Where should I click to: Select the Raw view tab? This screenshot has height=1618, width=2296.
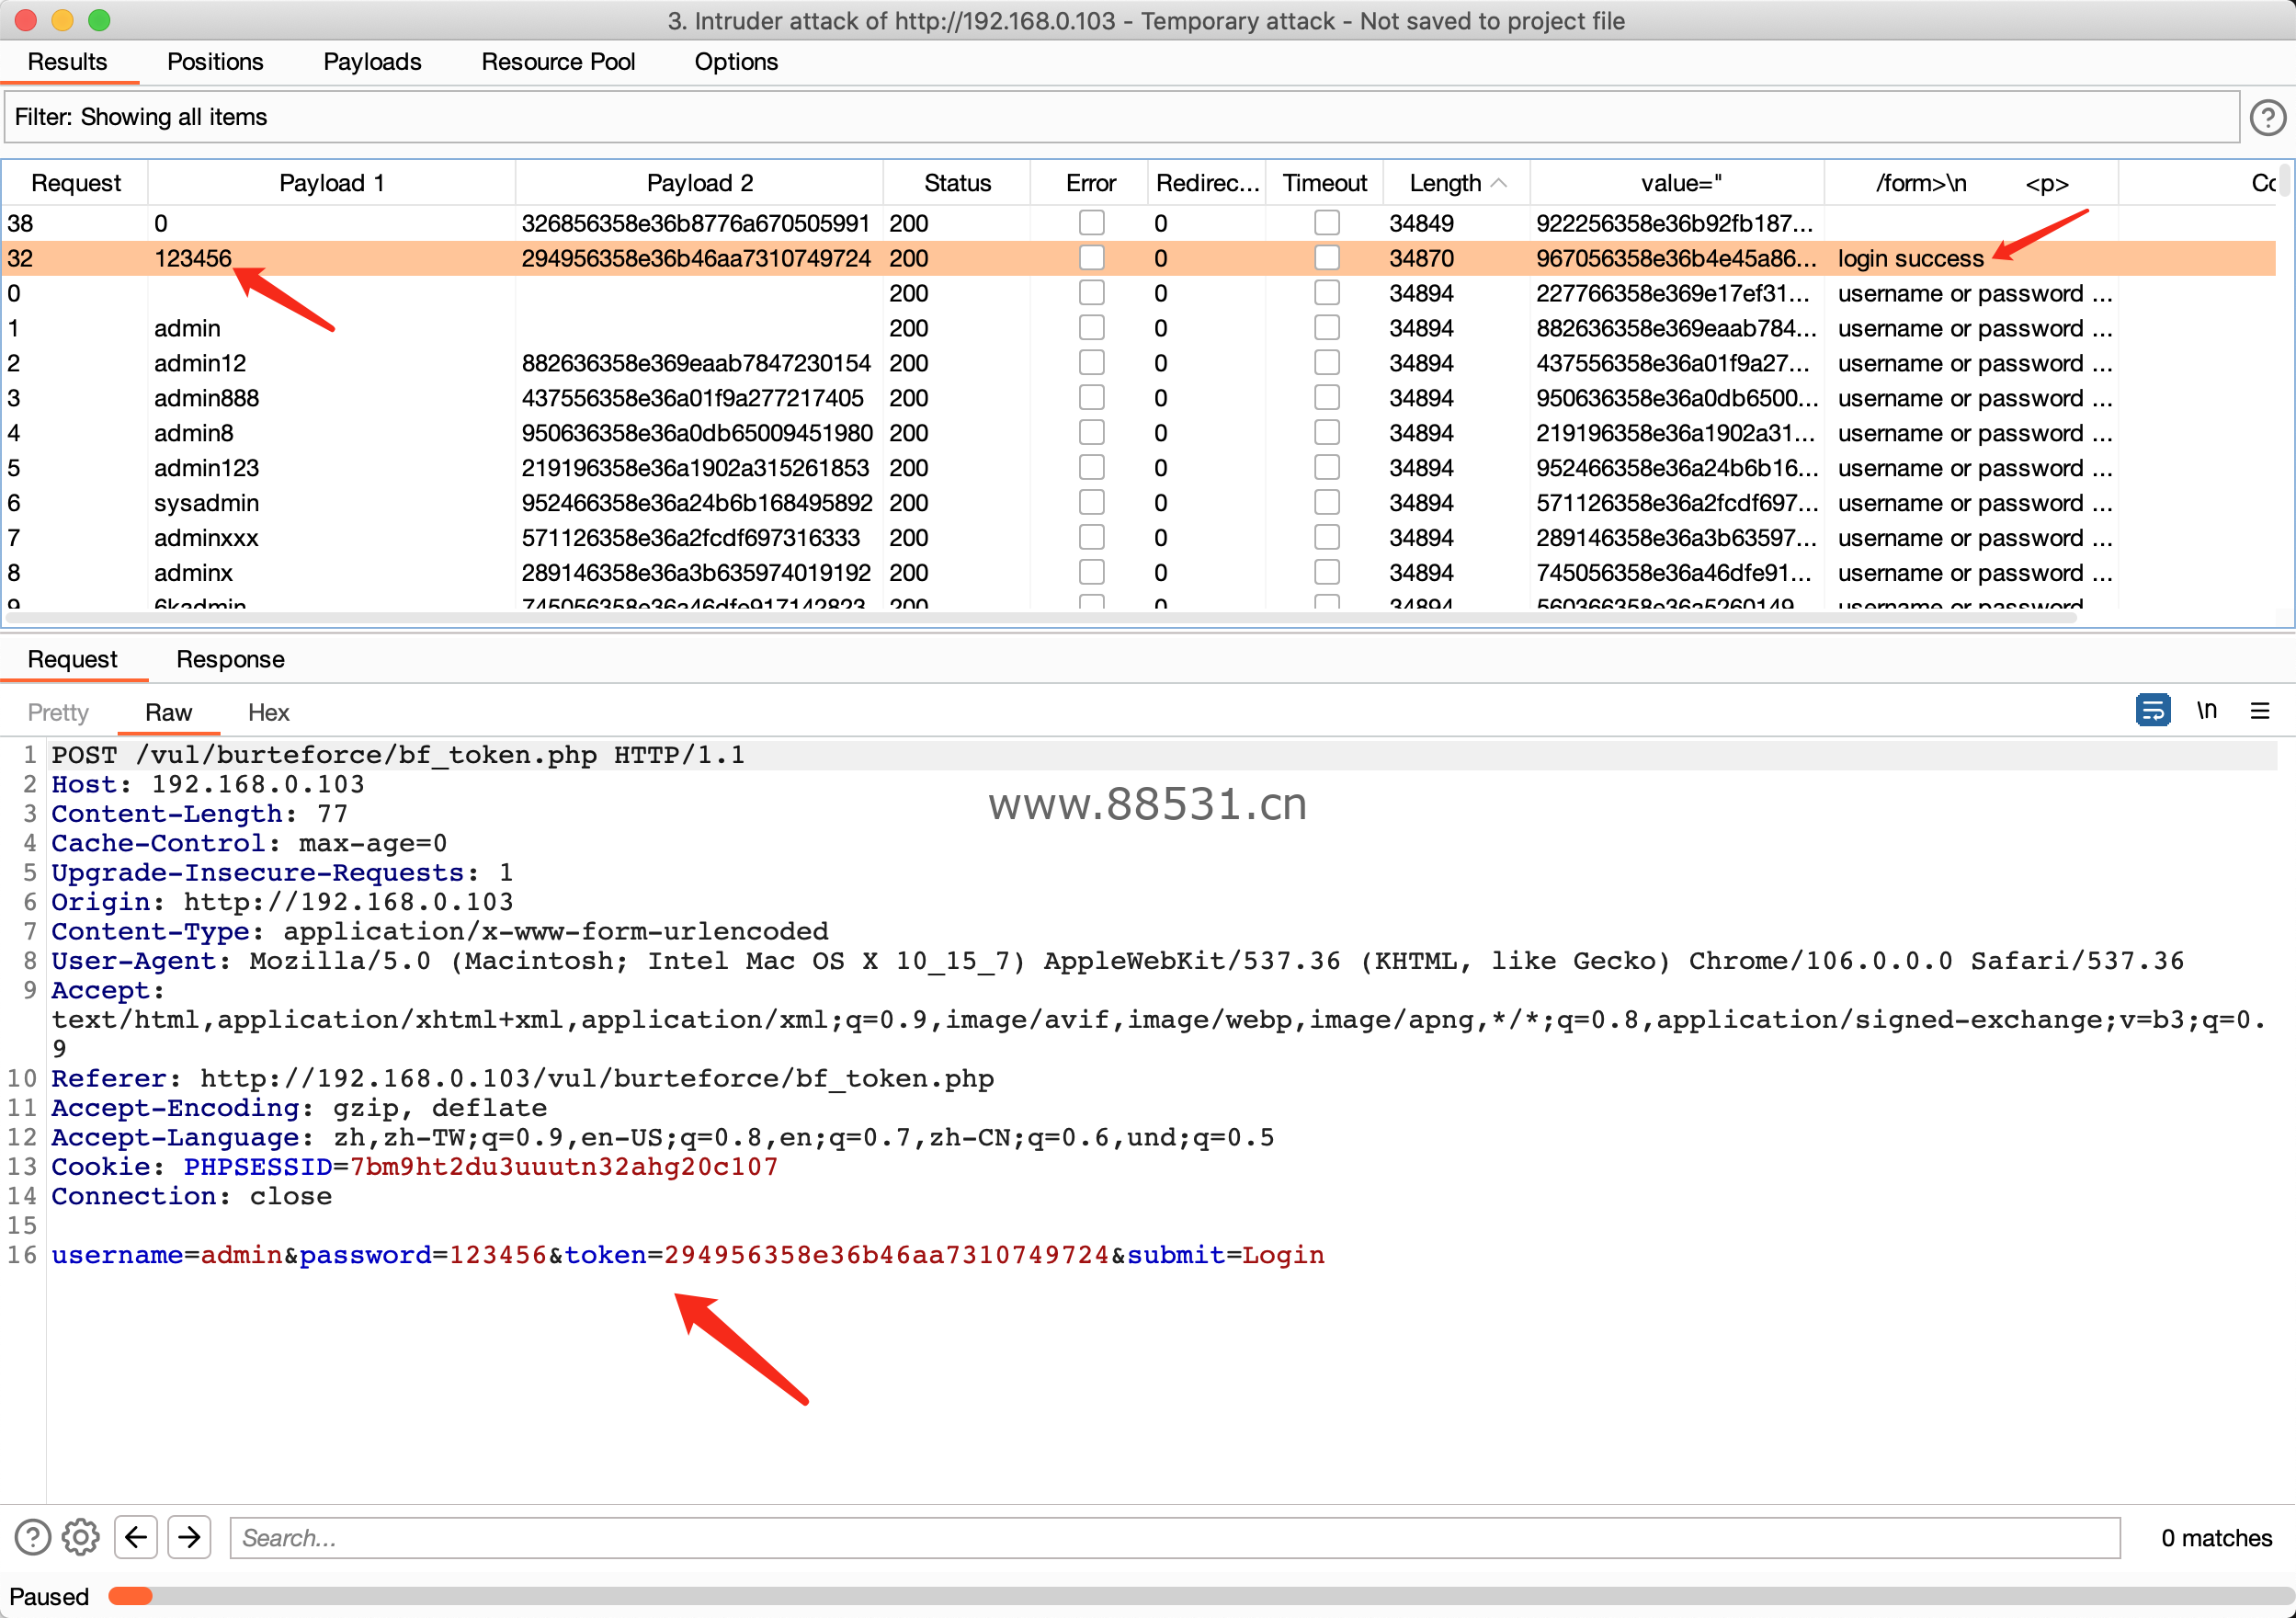[x=168, y=712]
